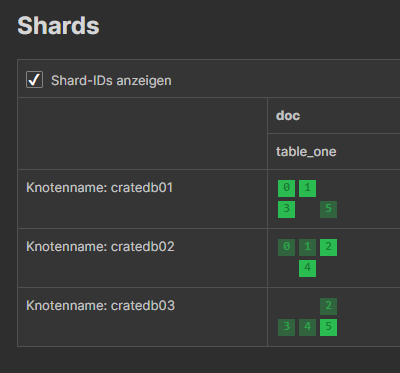Click the Shard-IDs anzeigen label text

(x=111, y=81)
